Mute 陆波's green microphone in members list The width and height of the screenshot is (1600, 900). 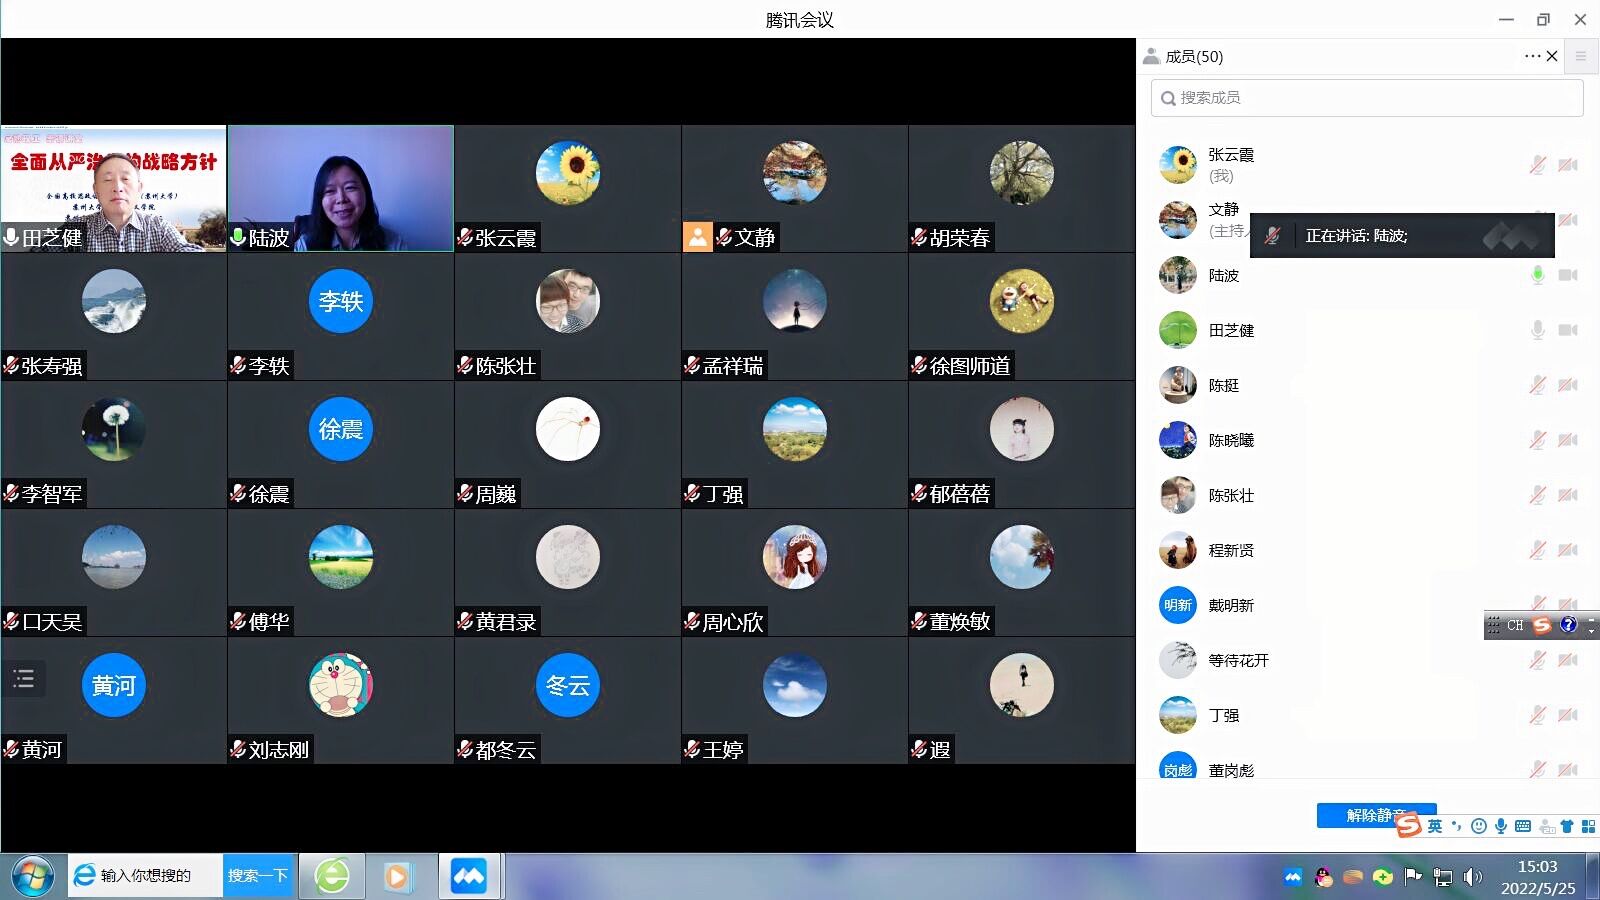click(x=1538, y=275)
